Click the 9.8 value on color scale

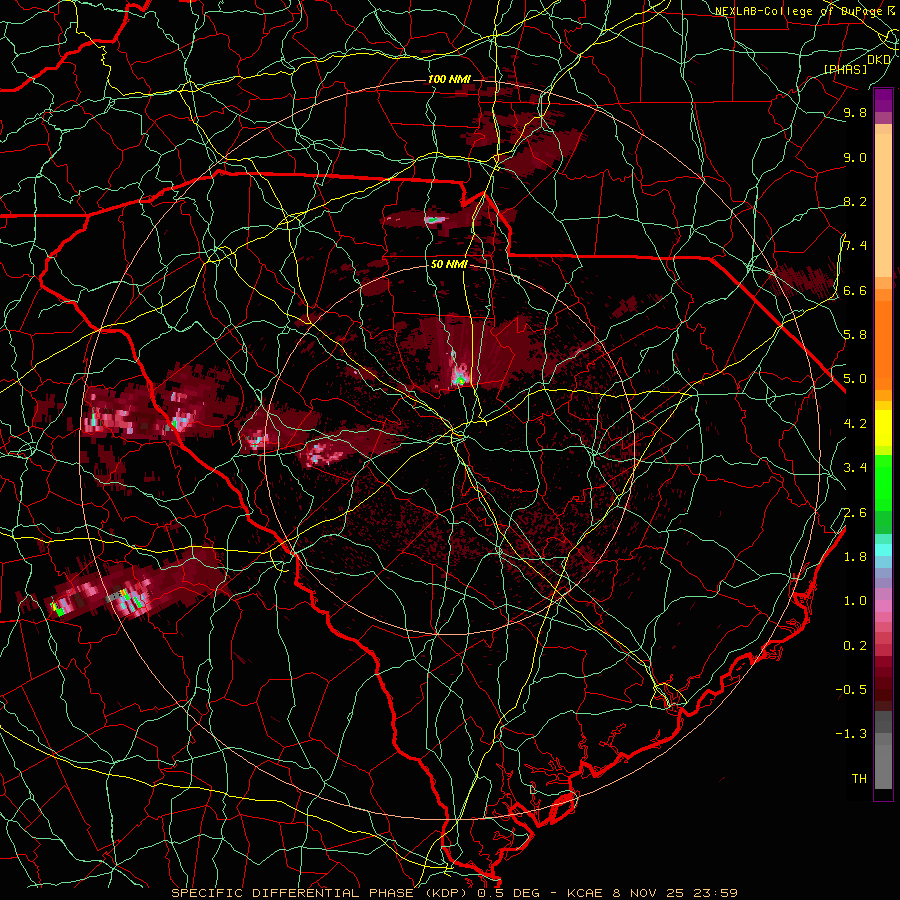(x=855, y=112)
